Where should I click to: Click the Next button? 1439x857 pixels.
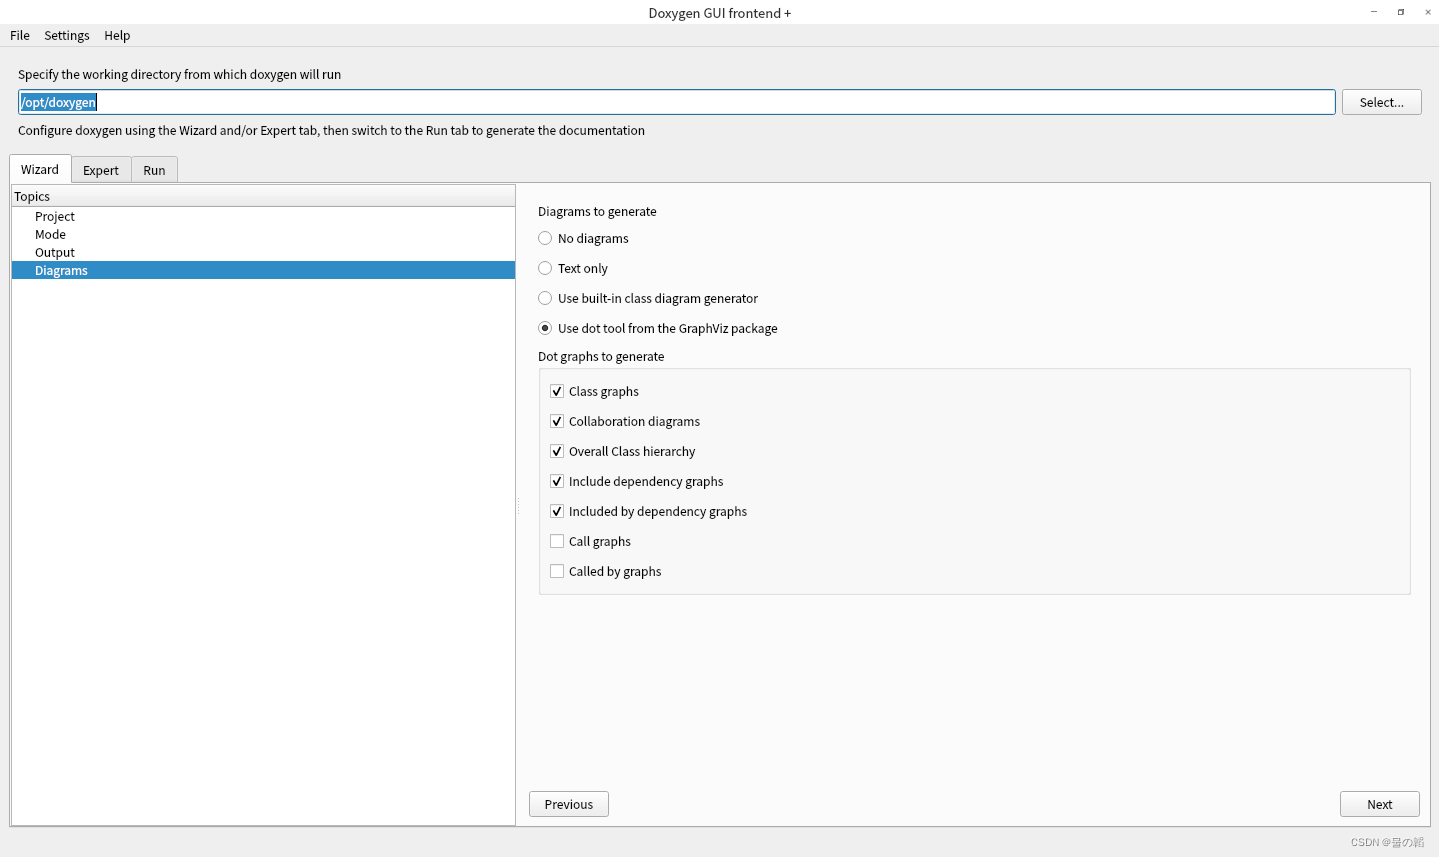coord(1380,804)
